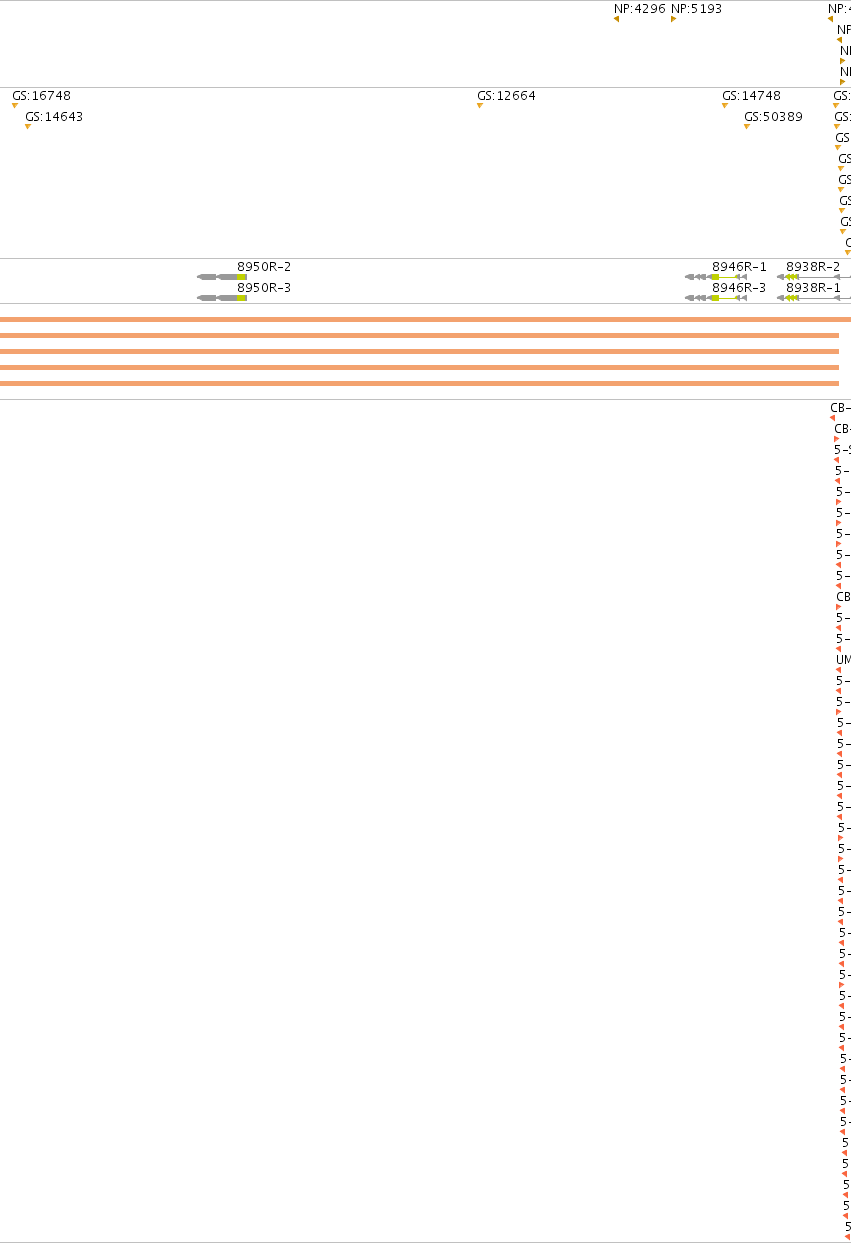Screen dimensions: 851x1243
Task: Select the GS:50389 marker
Action: [x=746, y=126]
